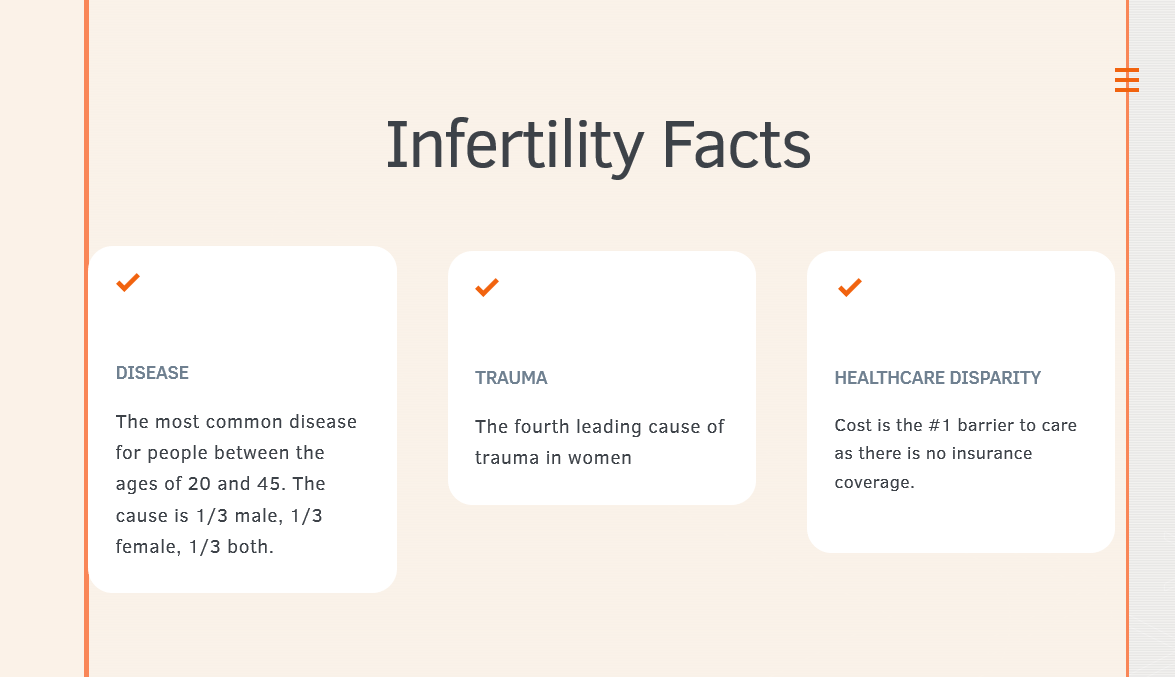The image size is (1175, 677).
Task: Select the DISEASE card heading
Action: coord(152,373)
